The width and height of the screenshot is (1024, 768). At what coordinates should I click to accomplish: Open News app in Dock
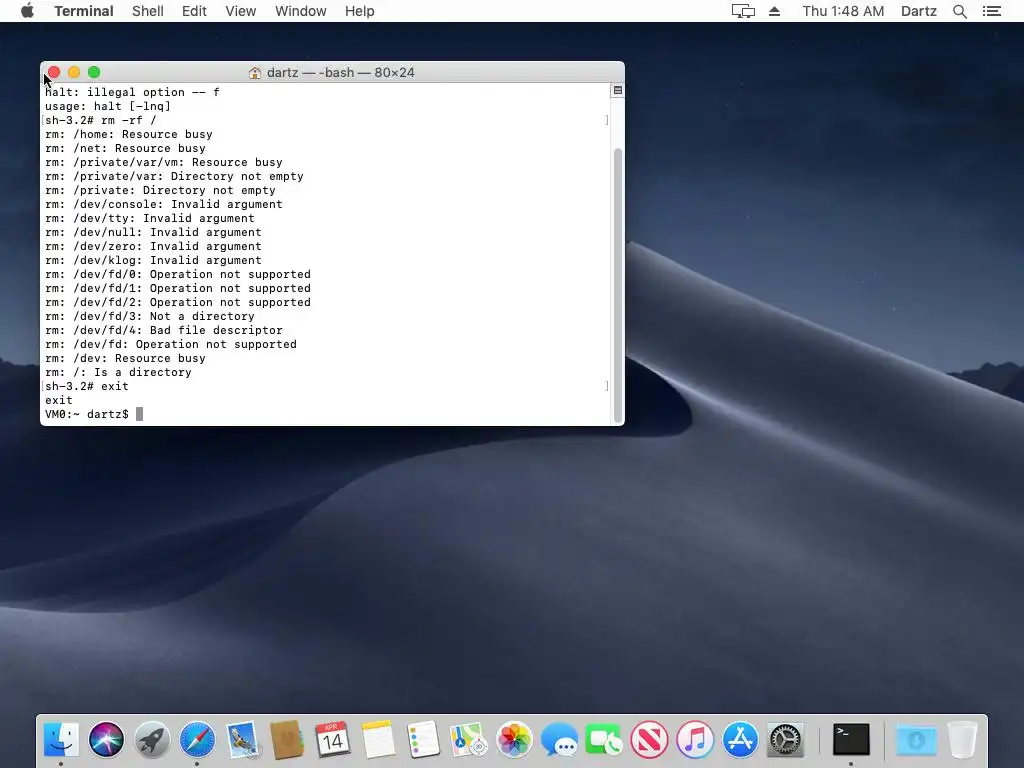(650, 740)
